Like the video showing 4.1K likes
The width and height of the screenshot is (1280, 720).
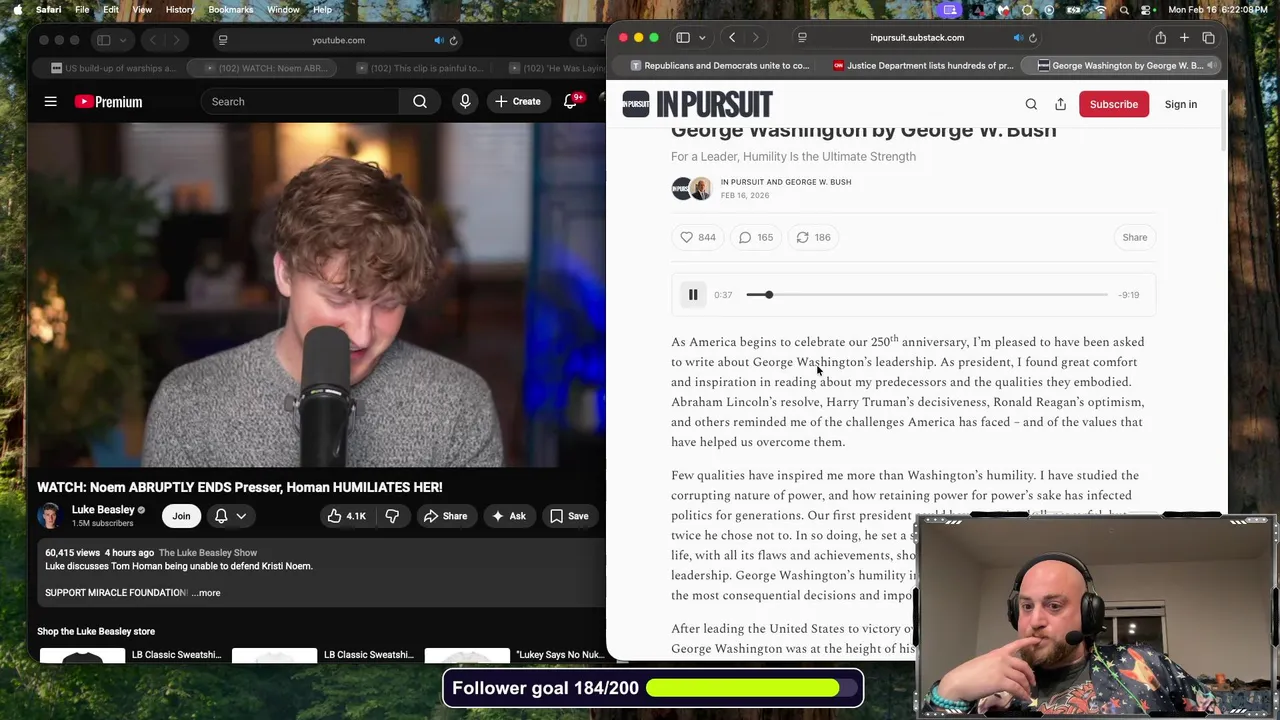[346, 516]
